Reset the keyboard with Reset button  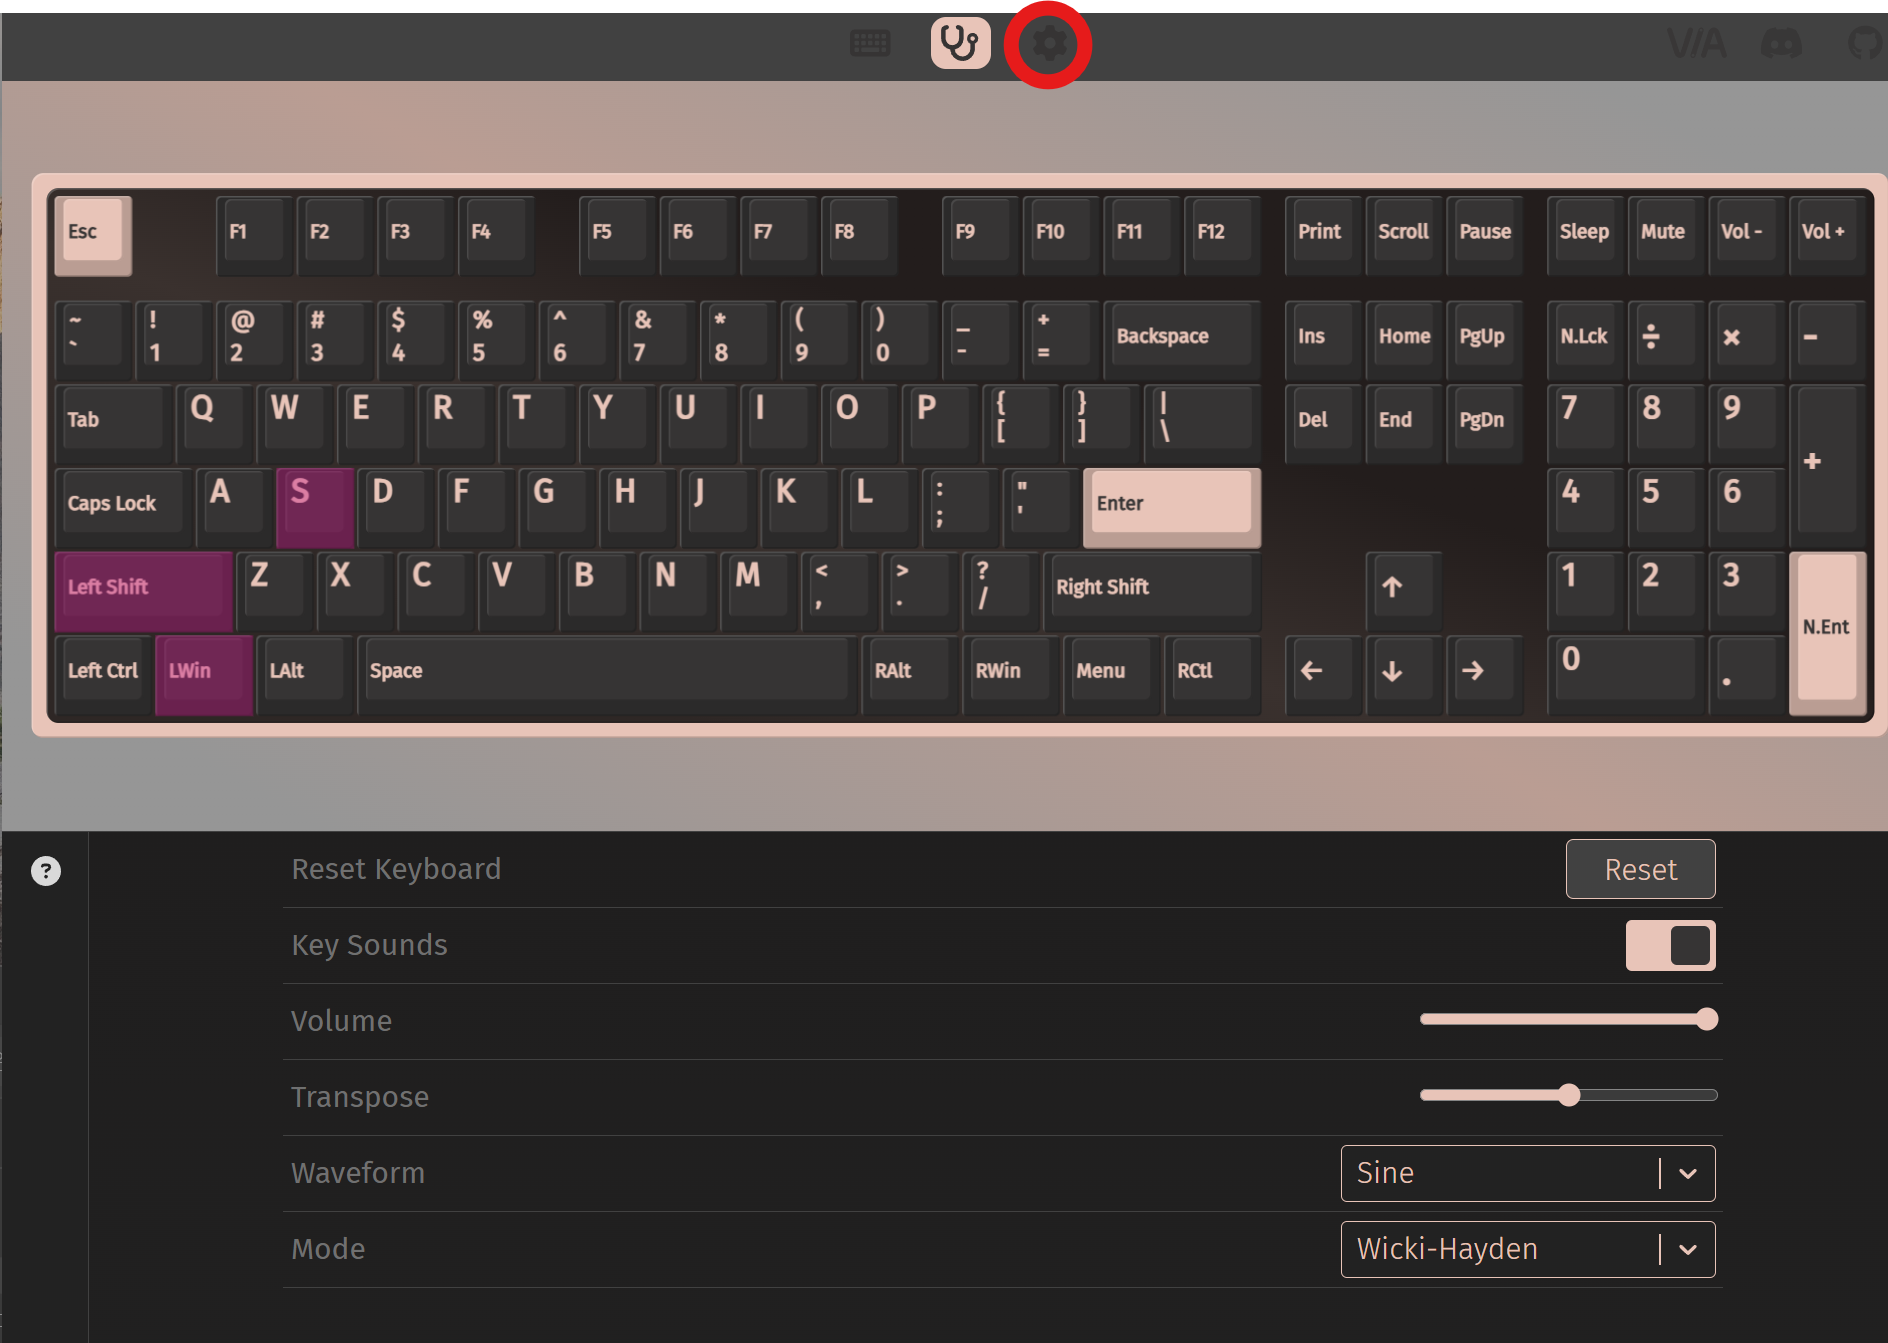tap(1640, 869)
